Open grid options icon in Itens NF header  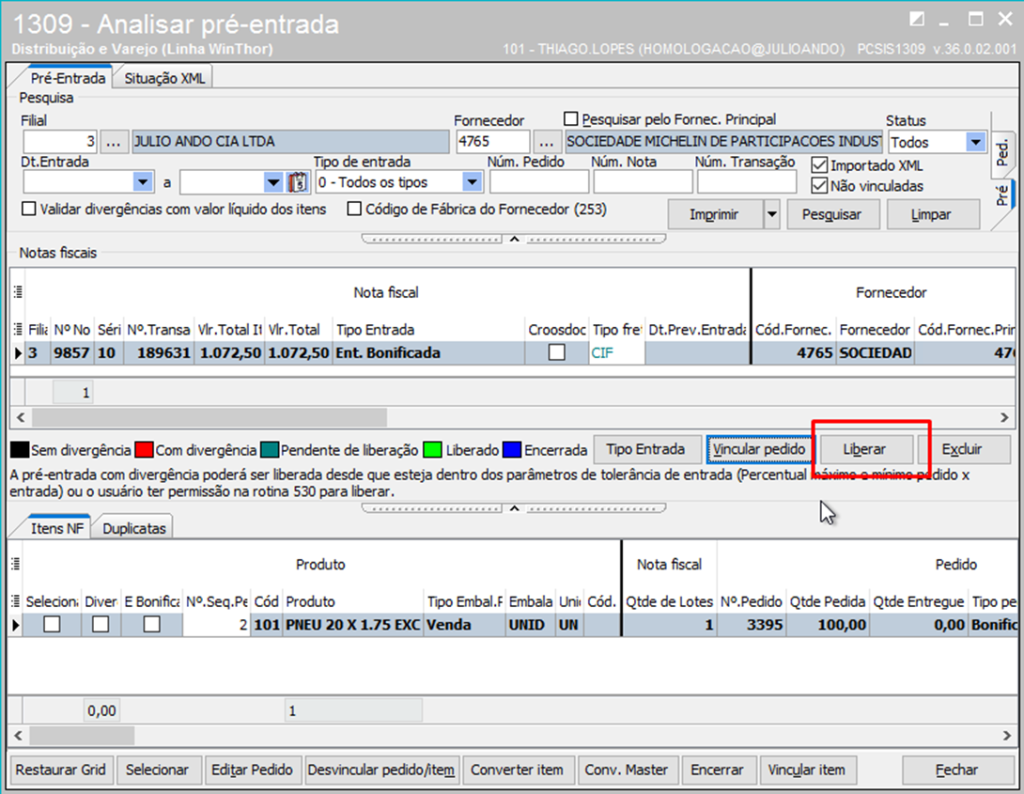point(17,602)
